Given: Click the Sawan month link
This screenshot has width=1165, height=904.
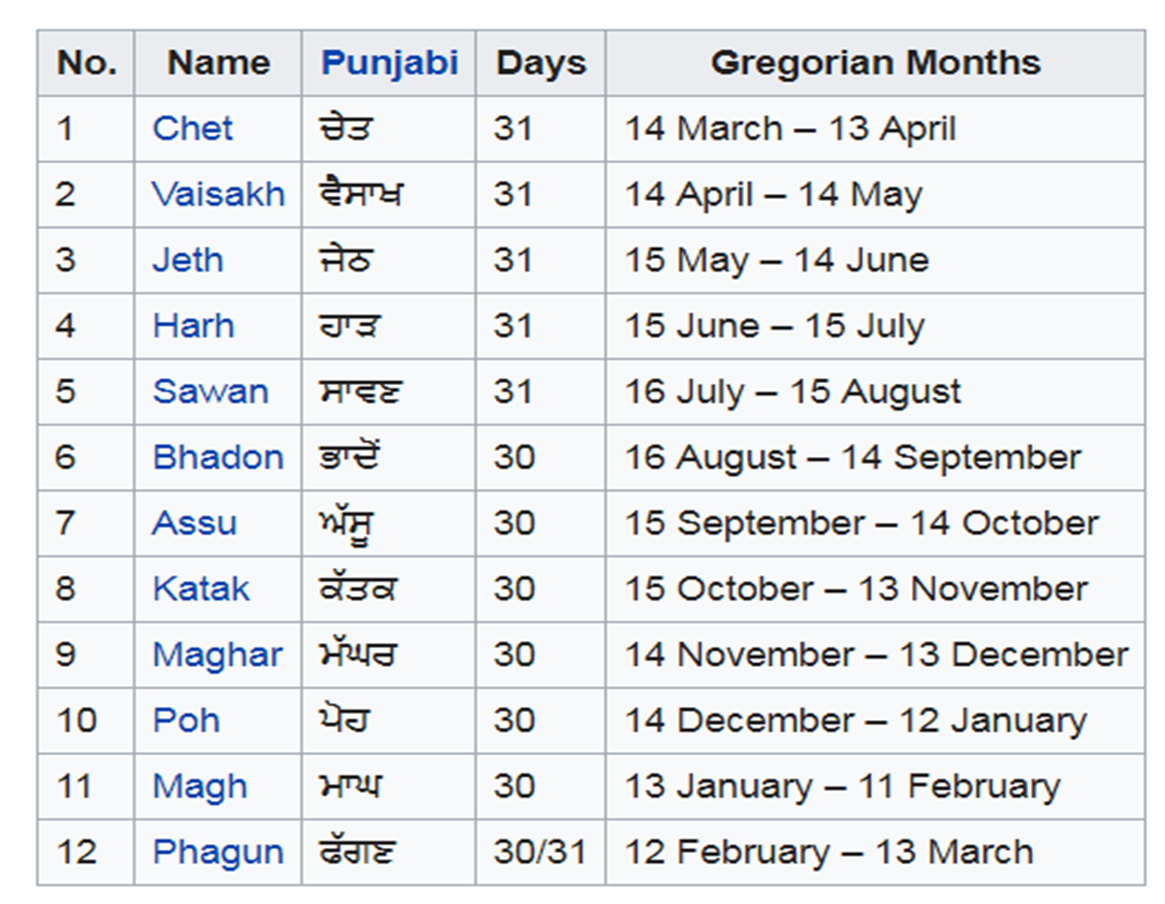Looking at the screenshot, I should click(x=210, y=391).
